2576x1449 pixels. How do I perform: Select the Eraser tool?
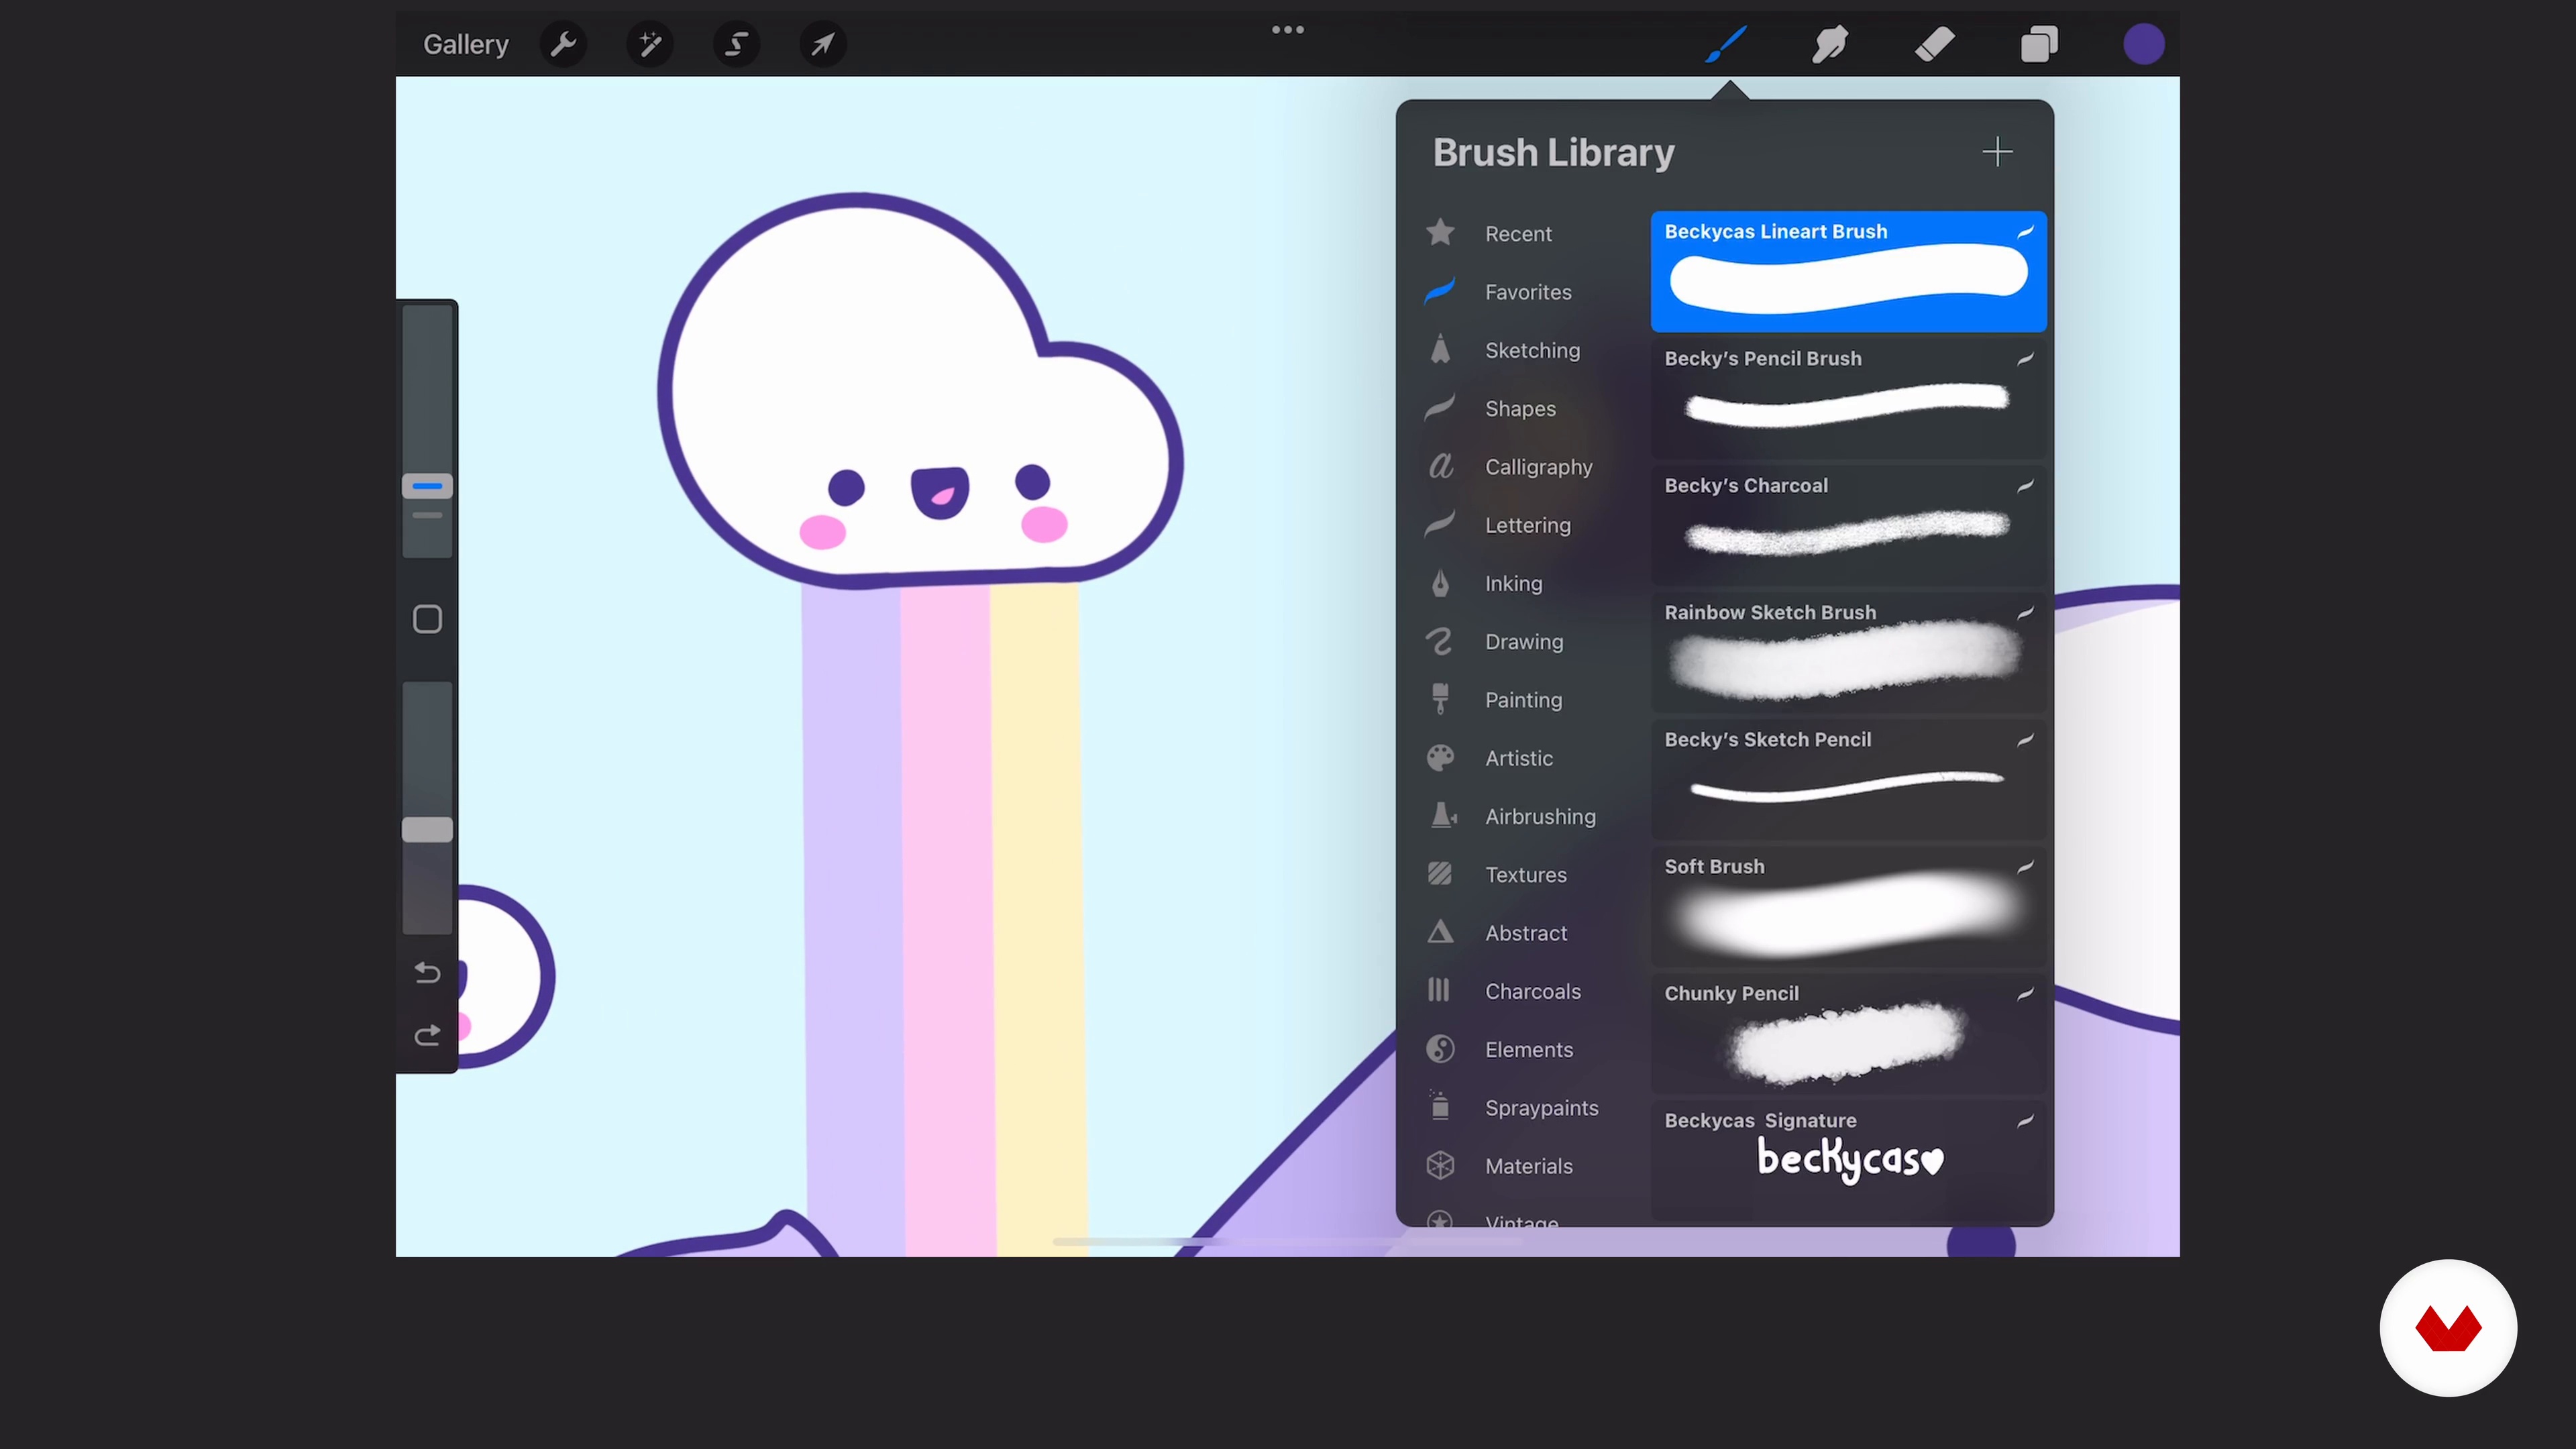1935,44
